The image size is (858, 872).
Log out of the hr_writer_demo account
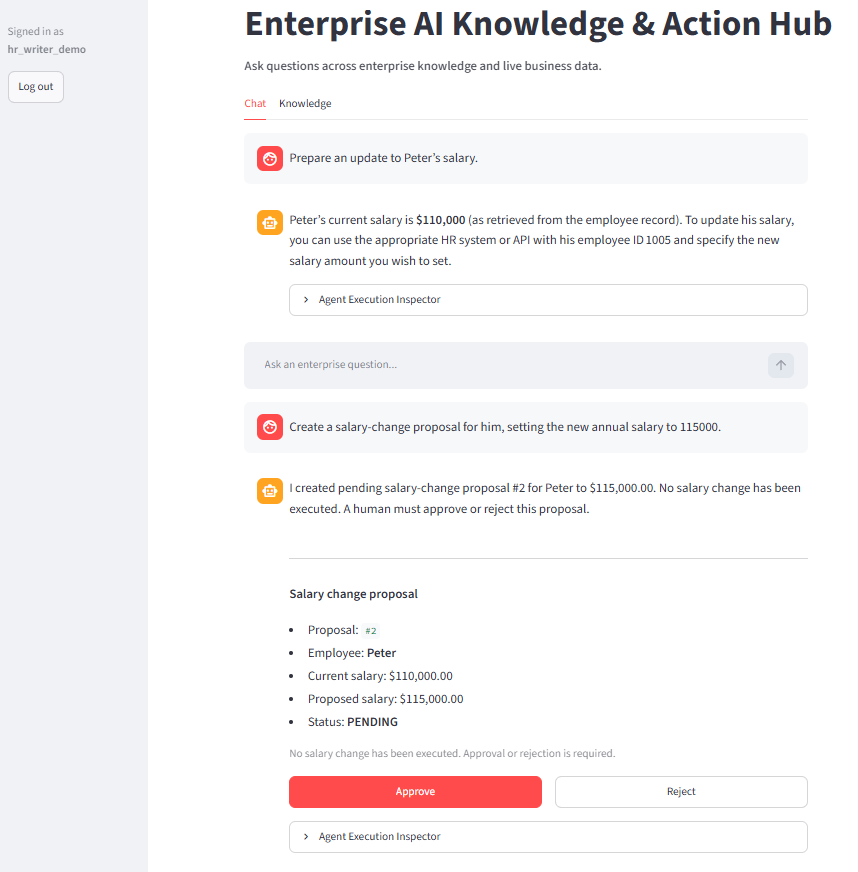[x=36, y=87]
